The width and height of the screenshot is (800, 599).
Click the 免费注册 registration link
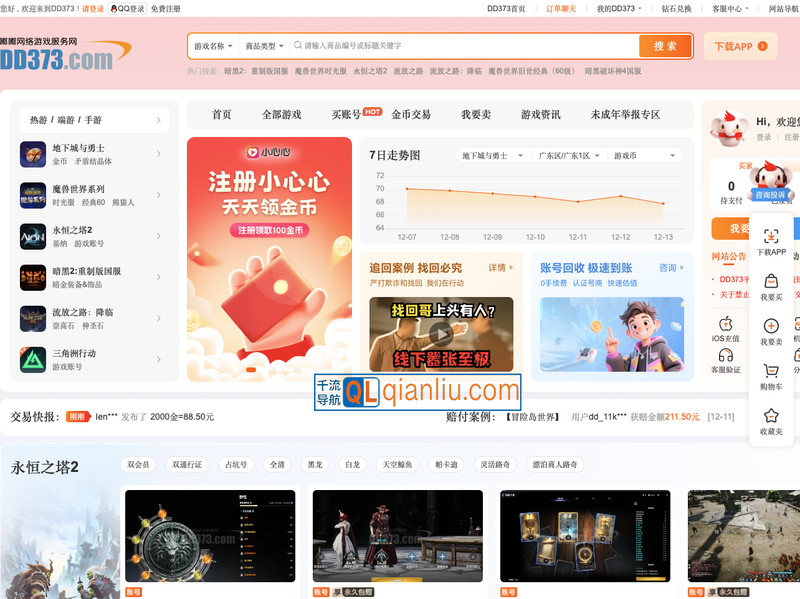click(165, 8)
